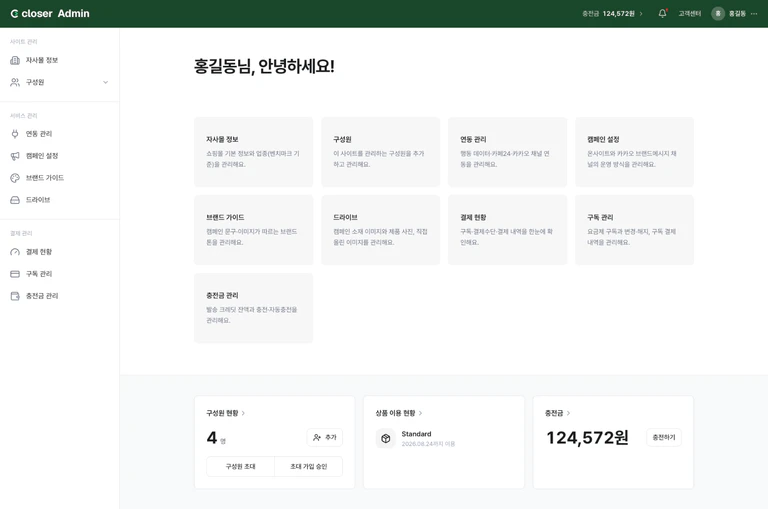Open the 연동 관리 card in main area

tap(507, 152)
